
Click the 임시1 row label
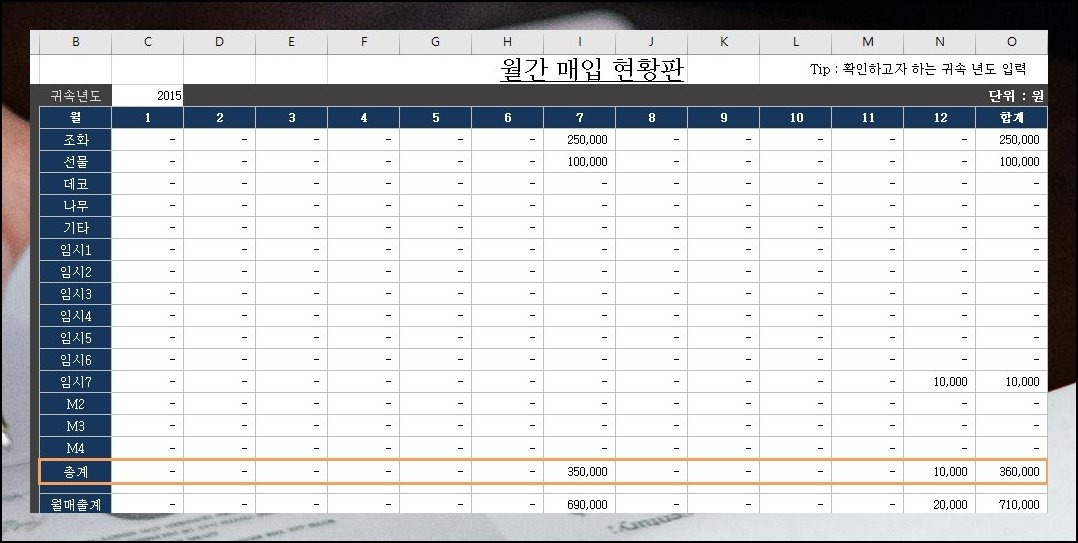[76, 250]
